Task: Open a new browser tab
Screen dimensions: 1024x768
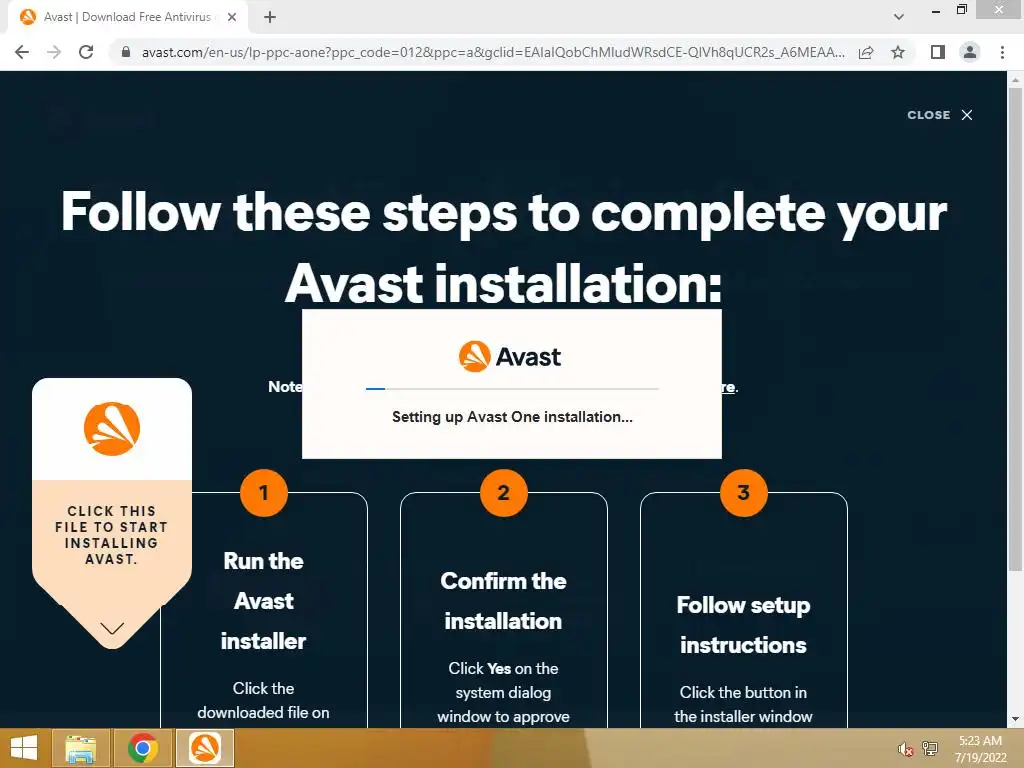Action: [x=270, y=18]
